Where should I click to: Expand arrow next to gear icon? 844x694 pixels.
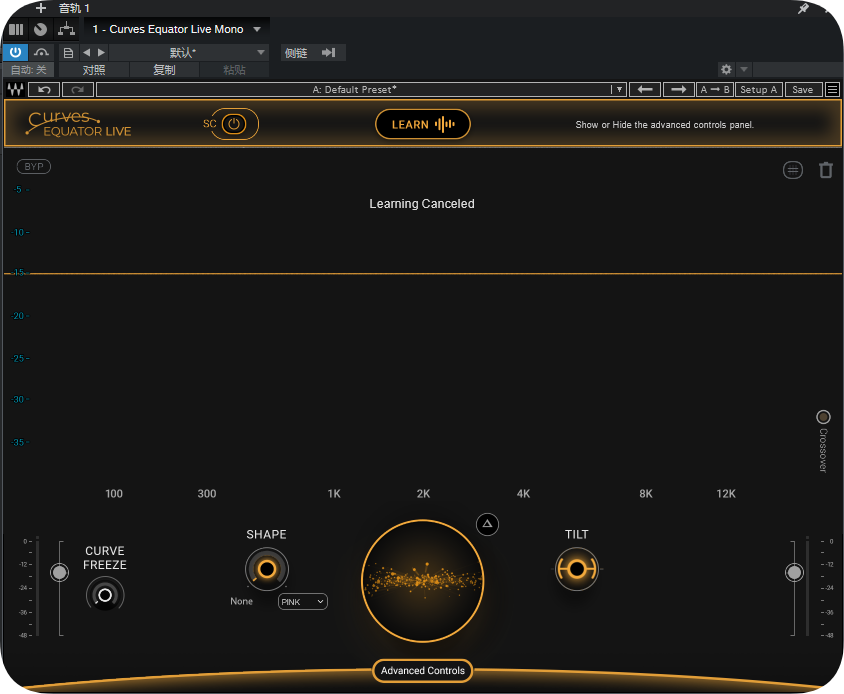click(x=744, y=69)
